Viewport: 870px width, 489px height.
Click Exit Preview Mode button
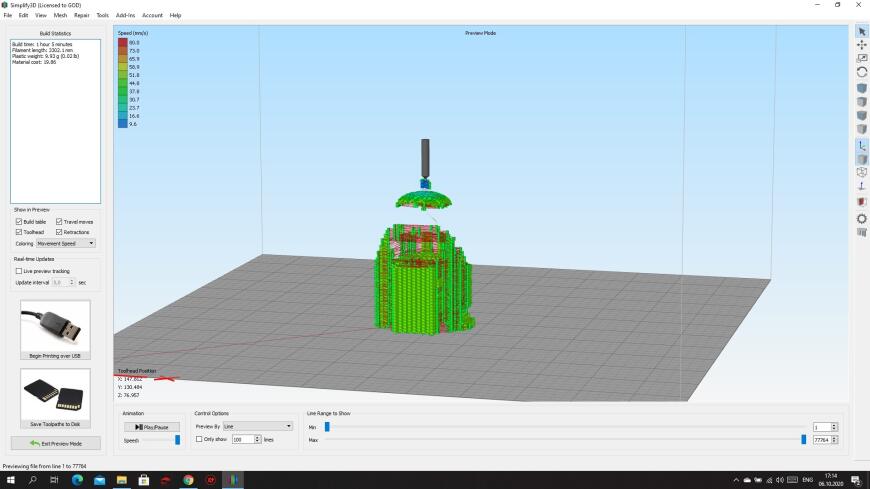coord(55,443)
